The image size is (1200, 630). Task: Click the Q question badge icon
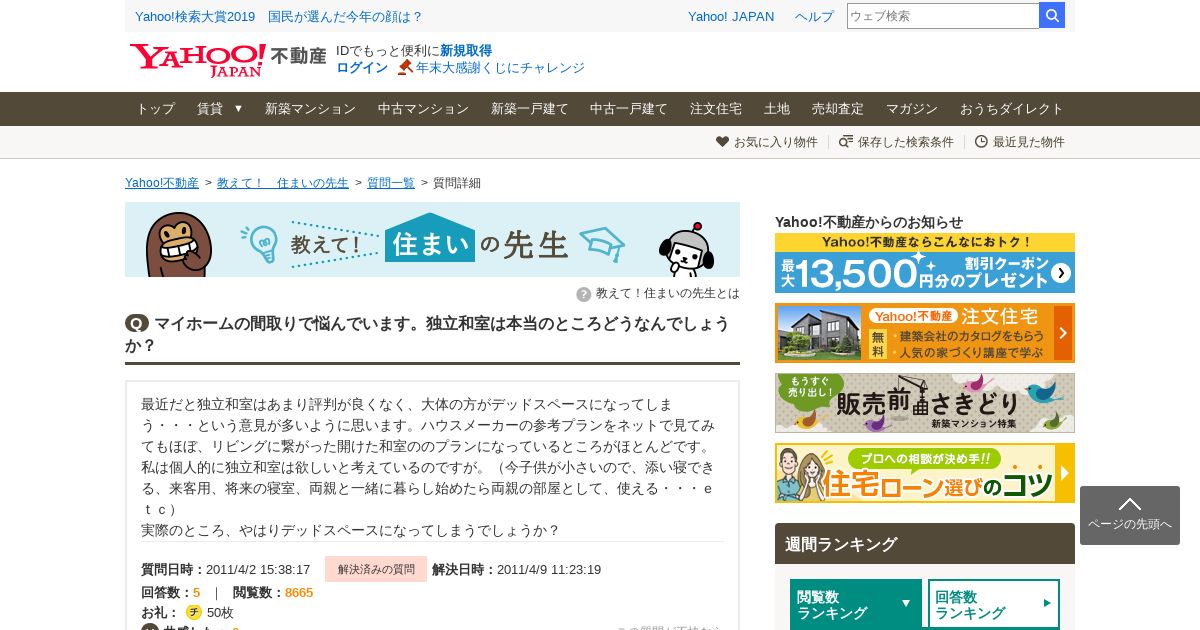coord(137,323)
